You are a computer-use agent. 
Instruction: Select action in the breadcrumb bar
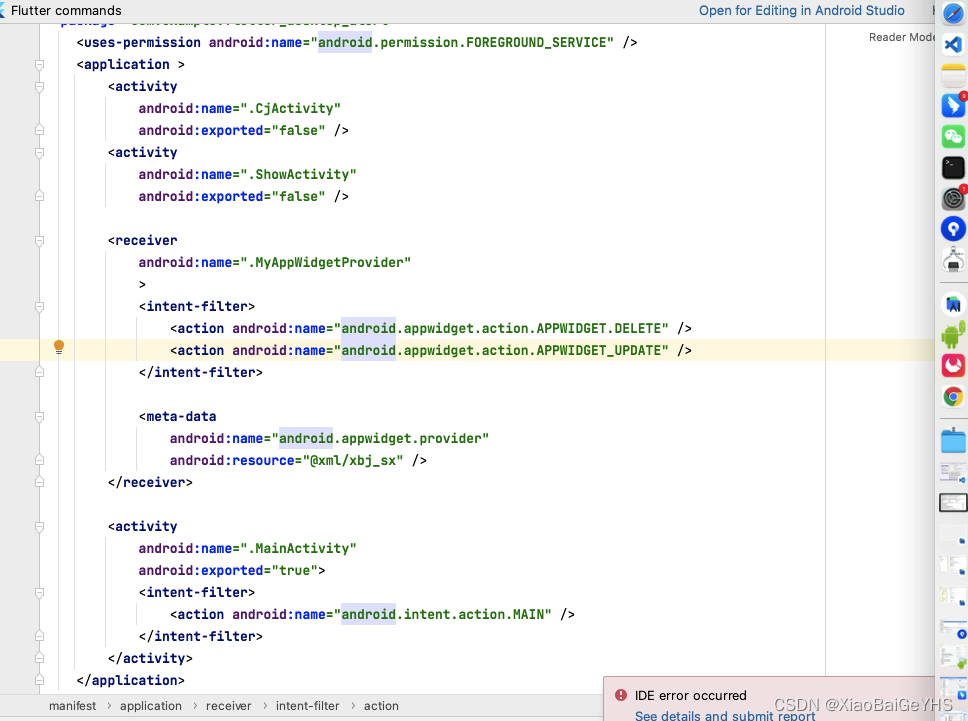(381, 706)
